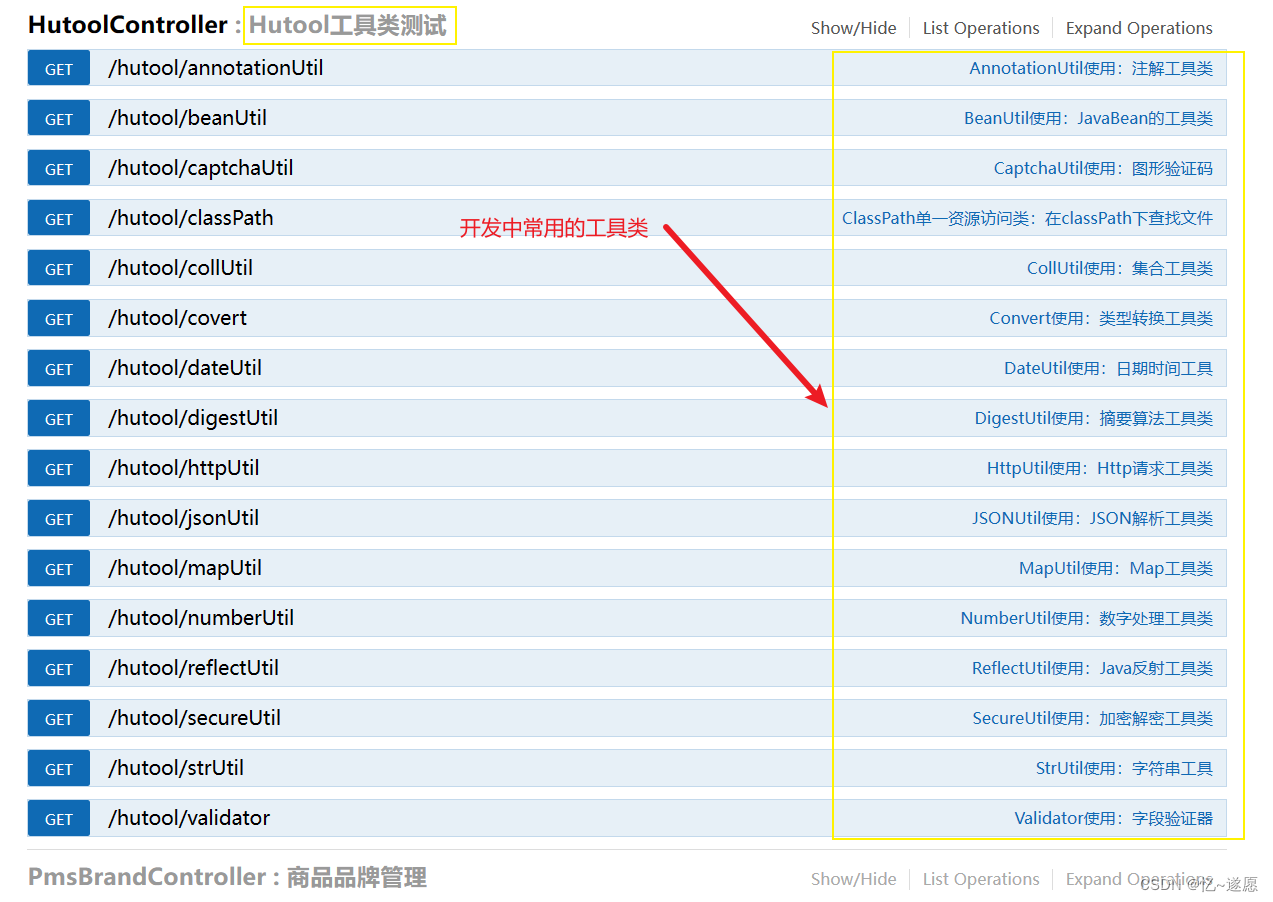Click GET badge for /hutool/annotationUtil
This screenshot has height=902, width=1273.
[x=59, y=69]
